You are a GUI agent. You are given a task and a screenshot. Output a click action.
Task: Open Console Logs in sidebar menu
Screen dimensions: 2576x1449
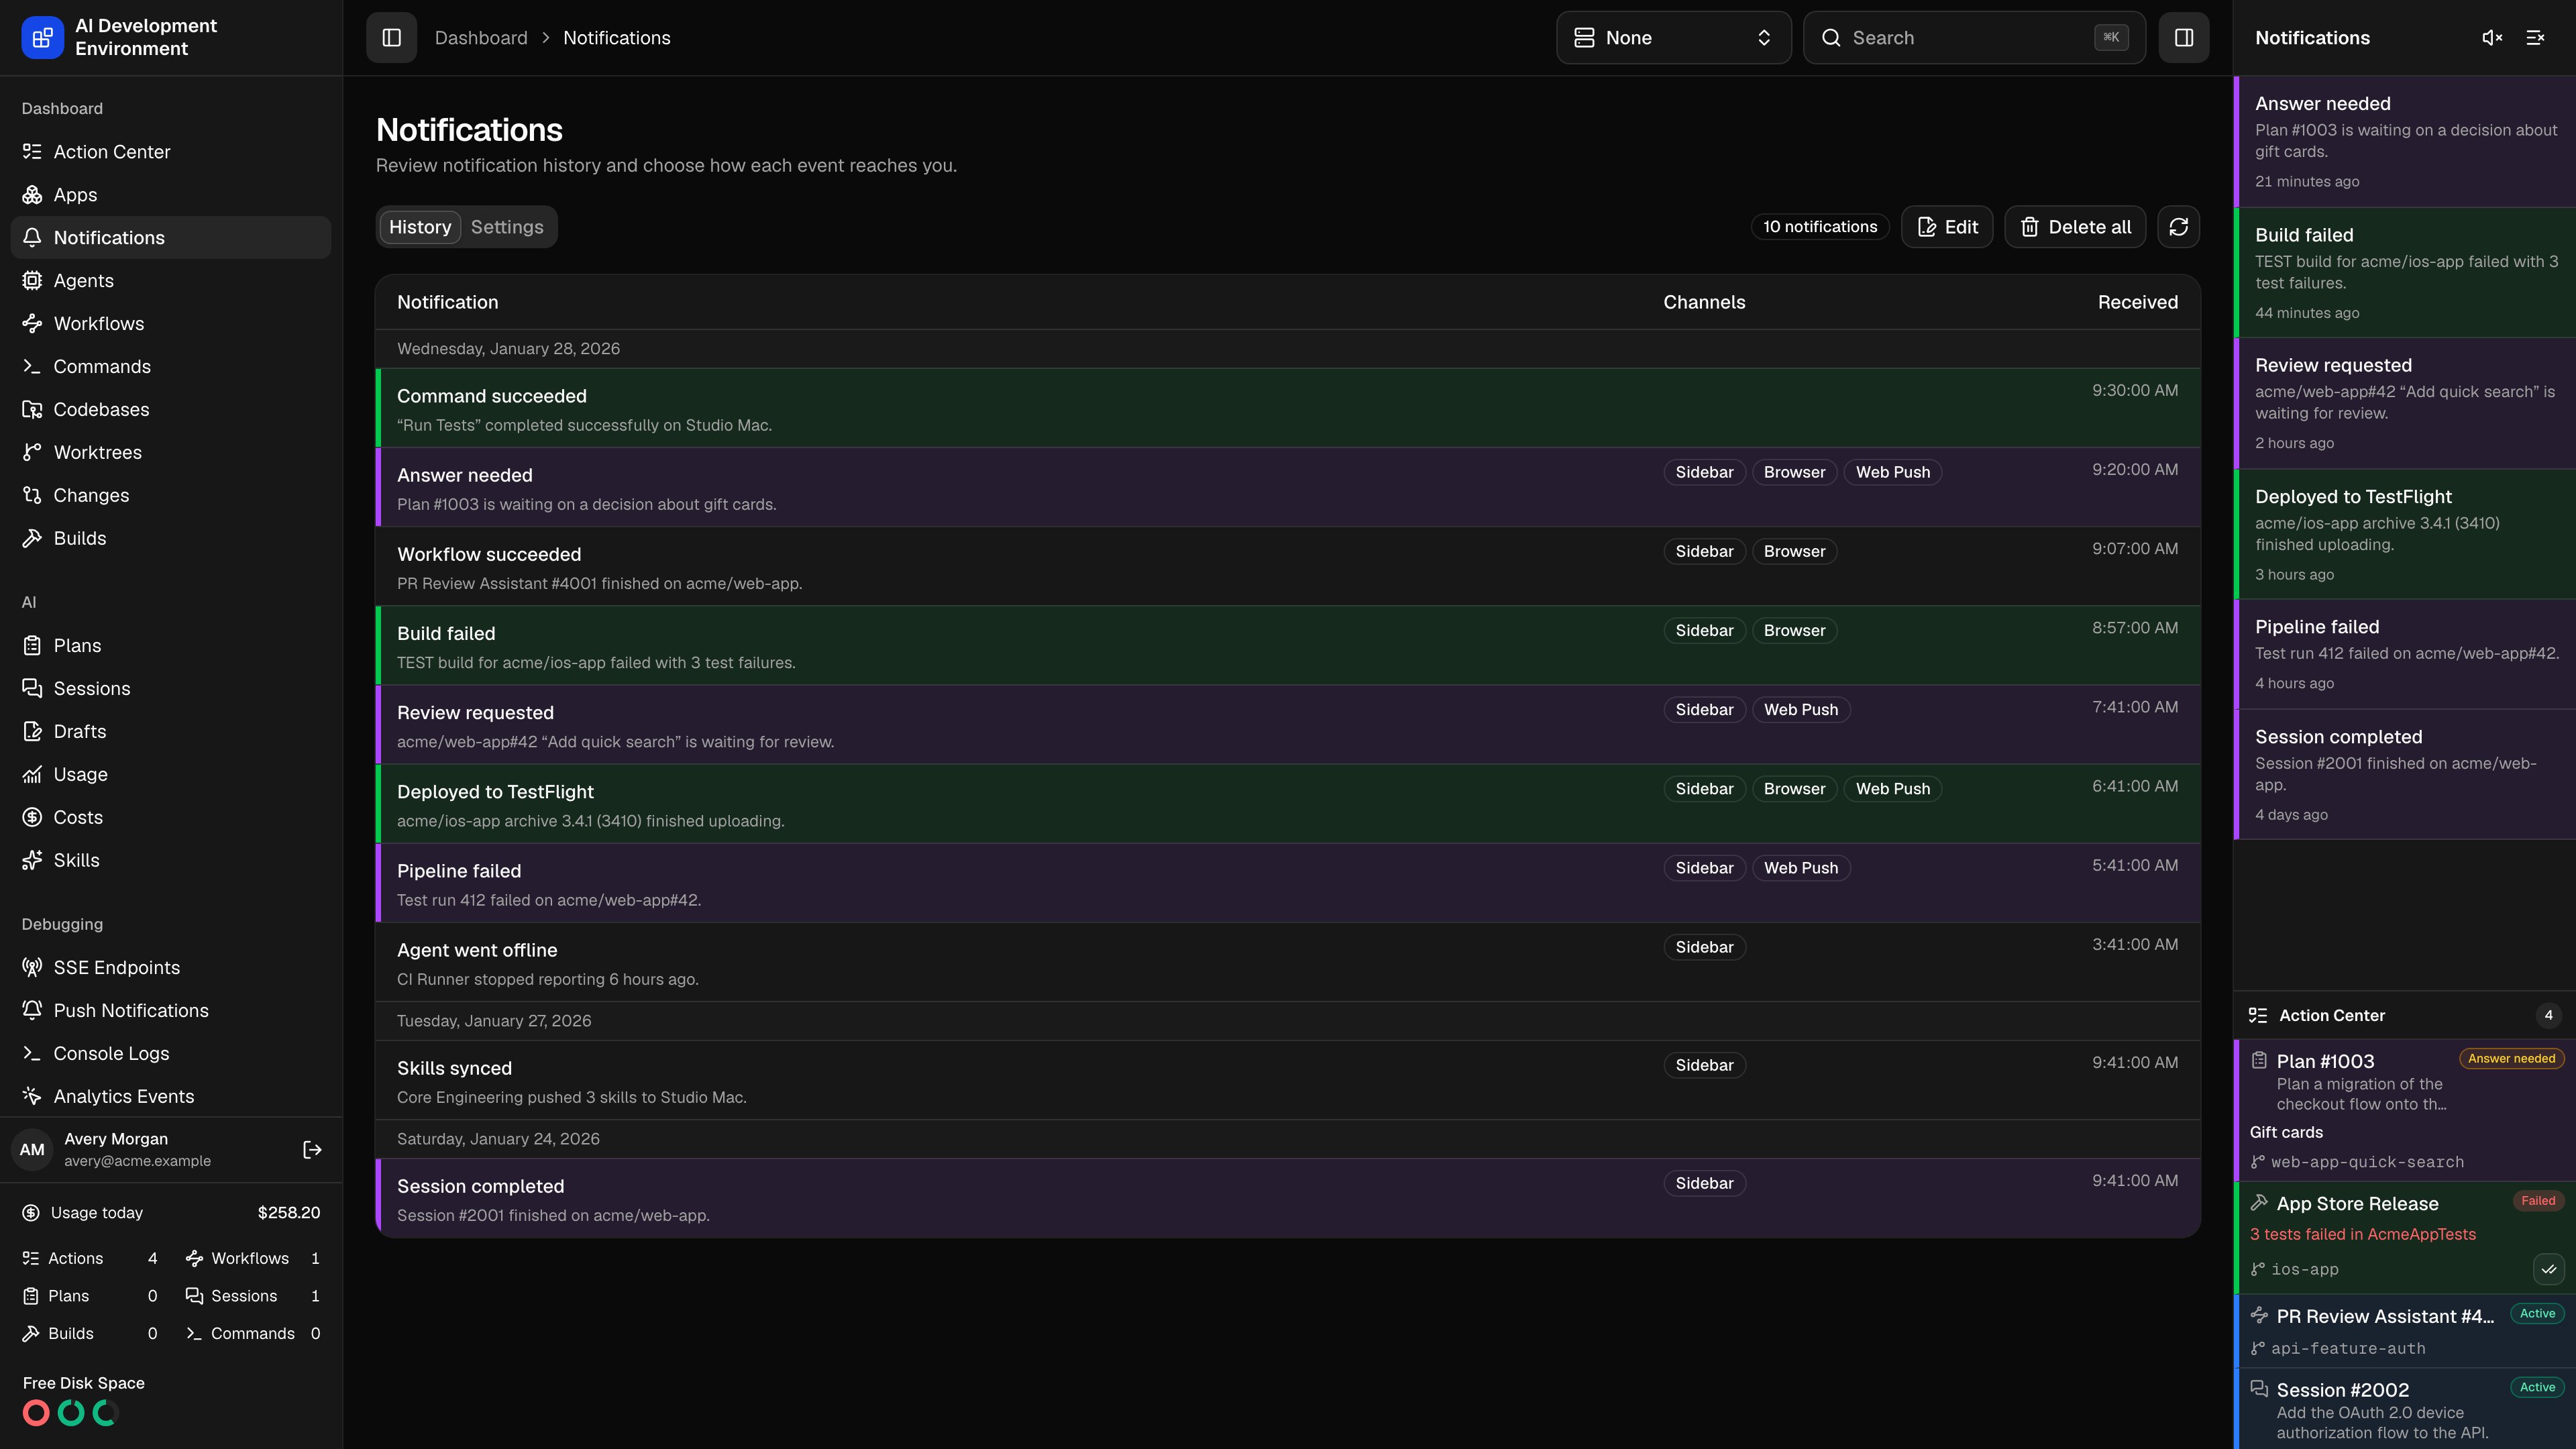coord(171,1054)
